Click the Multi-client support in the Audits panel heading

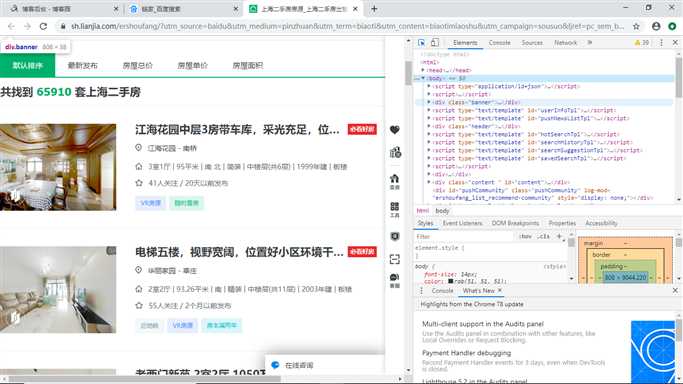(483, 323)
